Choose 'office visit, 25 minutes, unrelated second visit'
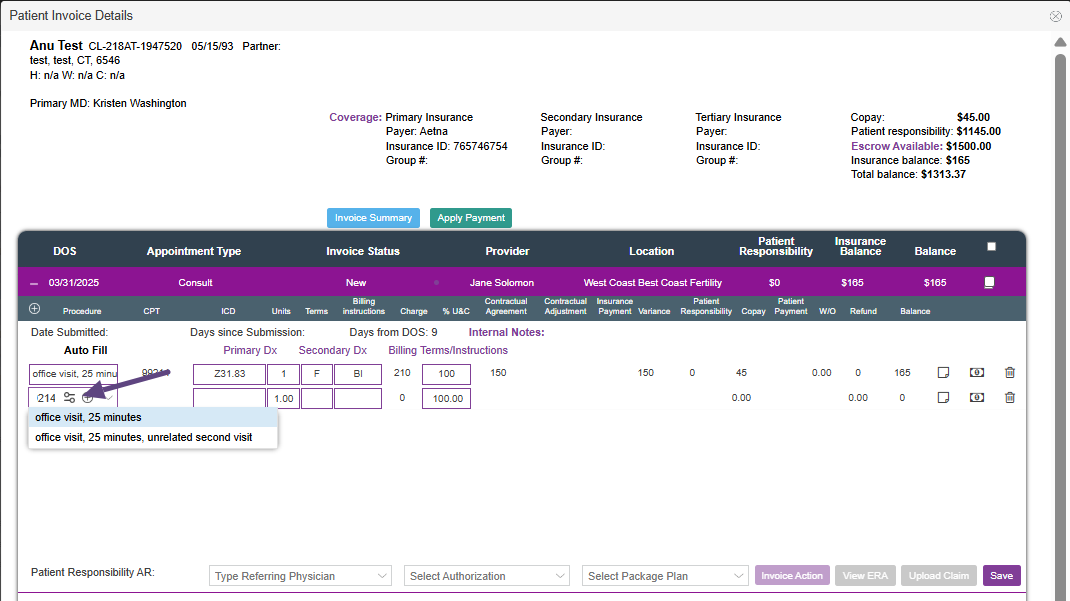This screenshot has height=601, width=1070. pyautogui.click(x=143, y=437)
